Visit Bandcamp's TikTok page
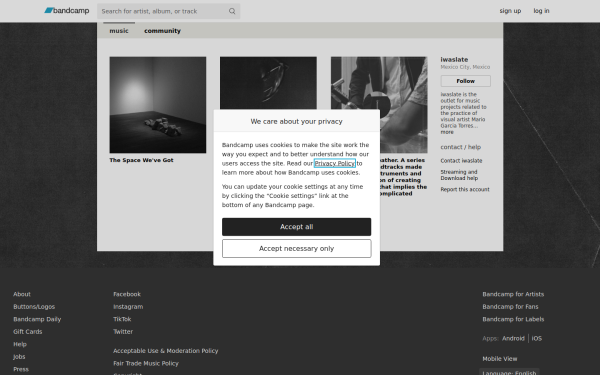The width and height of the screenshot is (600, 375). (x=122, y=319)
